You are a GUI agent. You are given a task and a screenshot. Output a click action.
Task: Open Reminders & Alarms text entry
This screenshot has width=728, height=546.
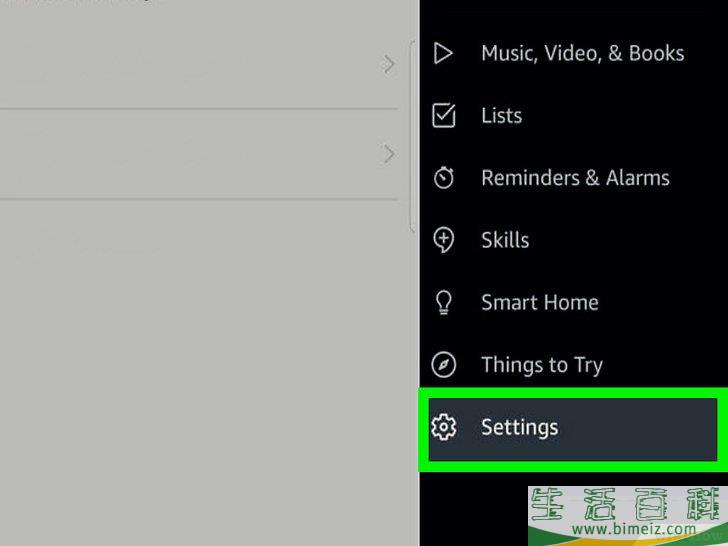[575, 177]
